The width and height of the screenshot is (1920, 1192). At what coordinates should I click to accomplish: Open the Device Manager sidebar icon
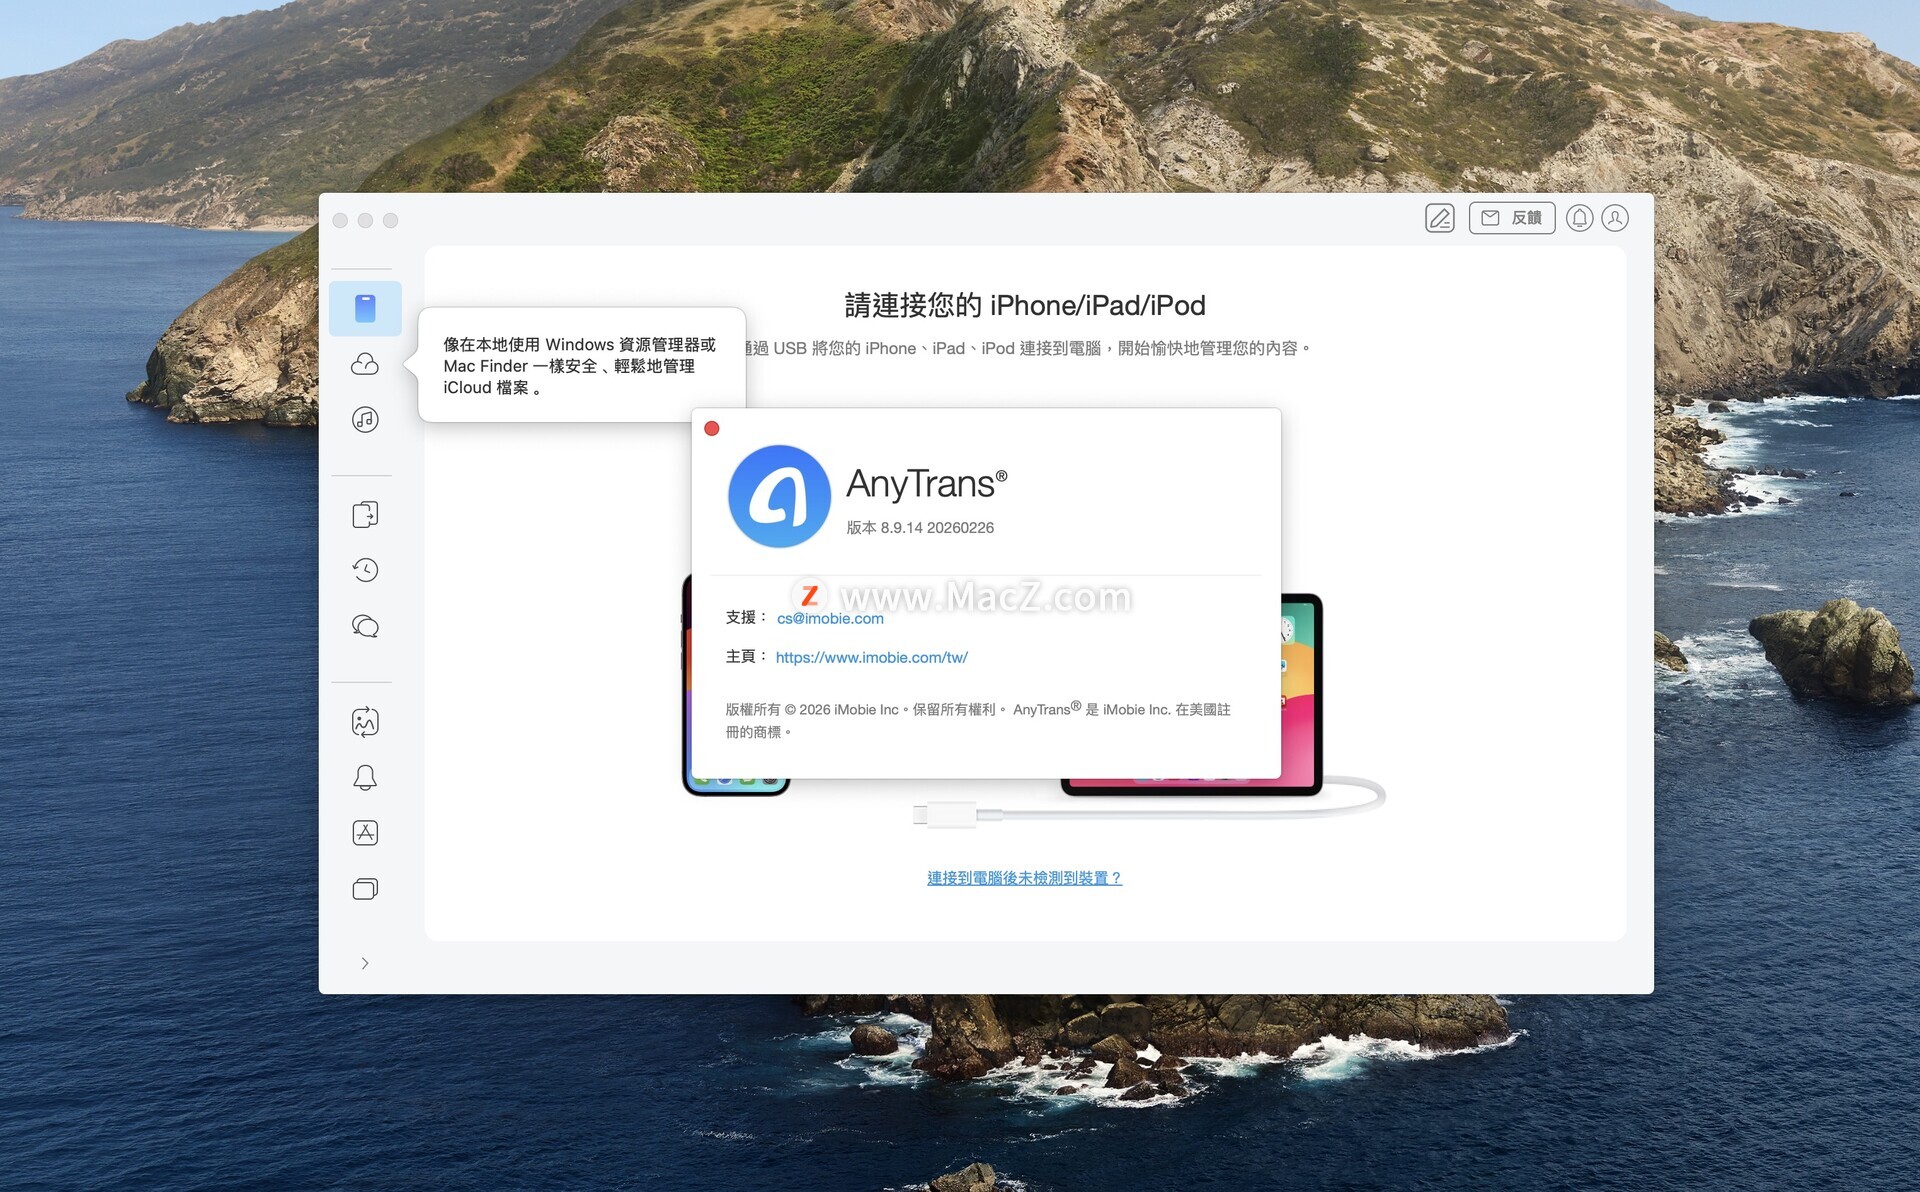365,308
